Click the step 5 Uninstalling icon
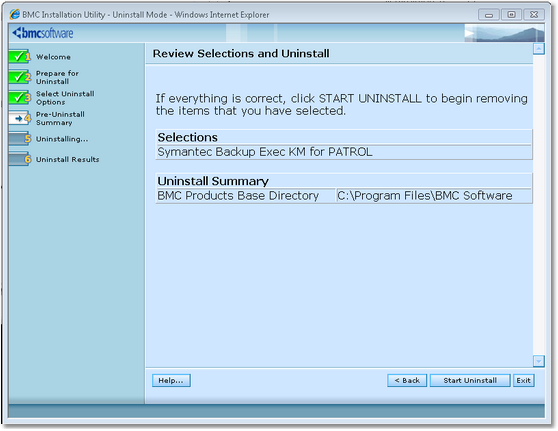Viewport: 558px width, 431px height. click(20, 138)
